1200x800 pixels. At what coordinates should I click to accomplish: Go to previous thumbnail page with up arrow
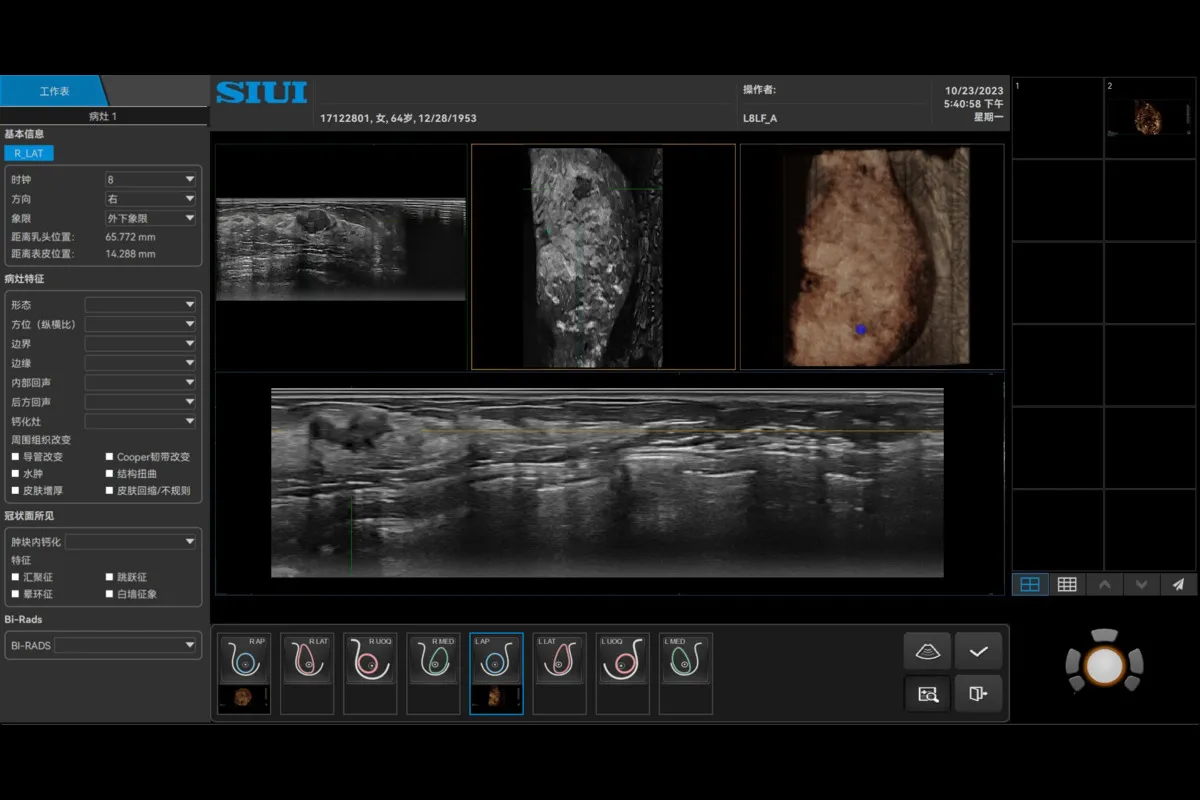click(x=1104, y=585)
